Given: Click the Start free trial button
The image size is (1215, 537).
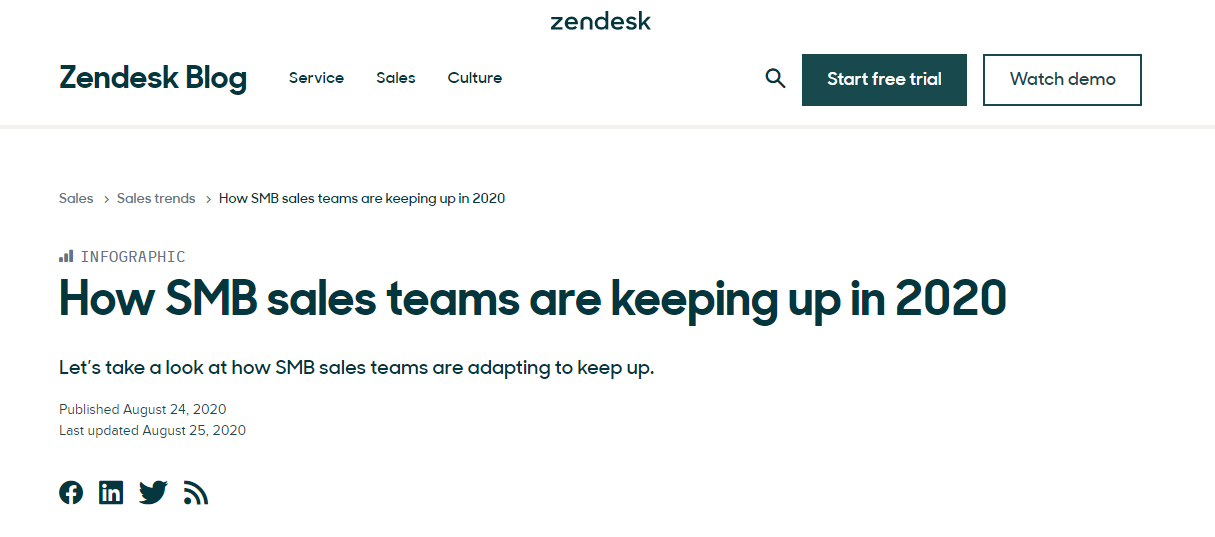Looking at the screenshot, I should click(884, 80).
